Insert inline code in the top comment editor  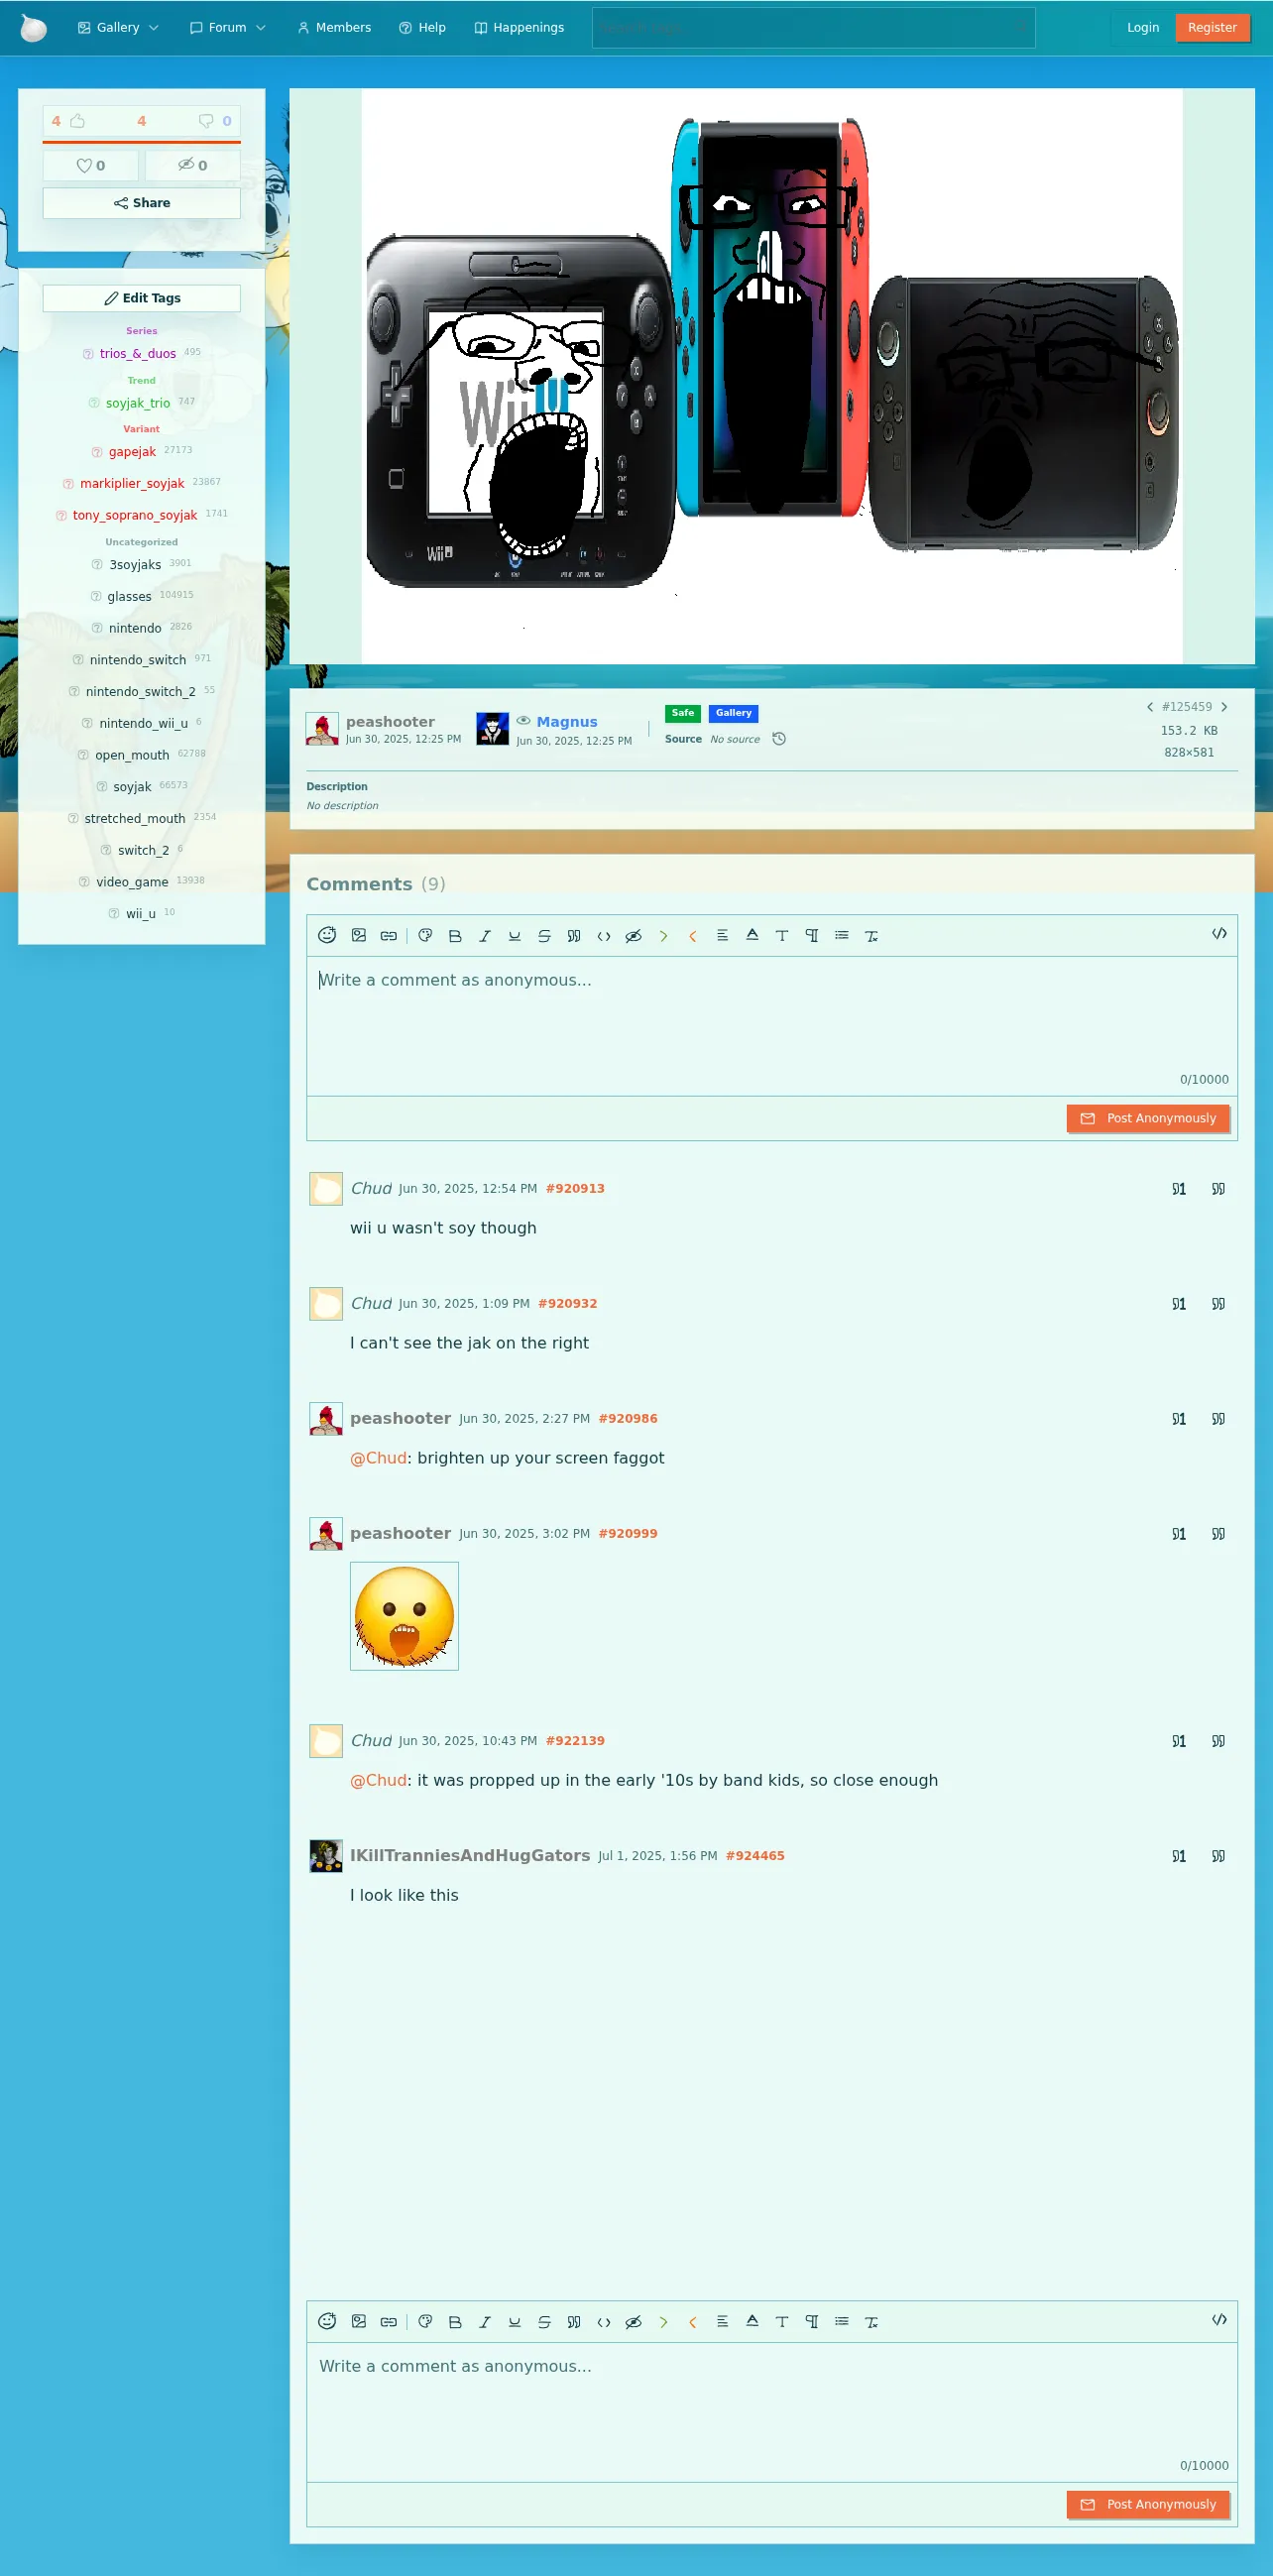pyautogui.click(x=604, y=935)
